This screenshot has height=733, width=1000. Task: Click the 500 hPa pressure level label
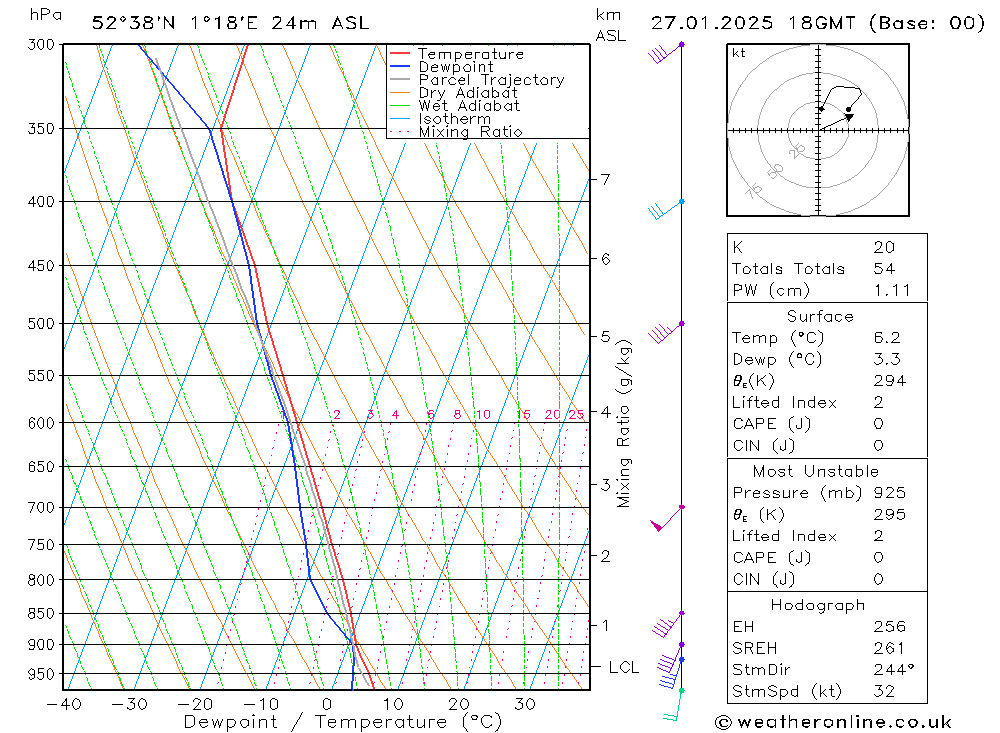[42, 323]
